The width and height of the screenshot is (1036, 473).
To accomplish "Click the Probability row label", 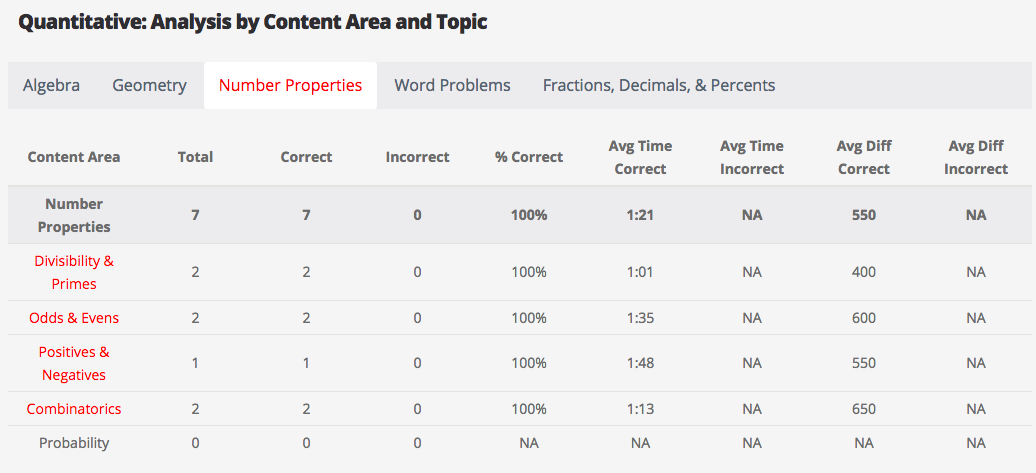I will (x=74, y=443).
